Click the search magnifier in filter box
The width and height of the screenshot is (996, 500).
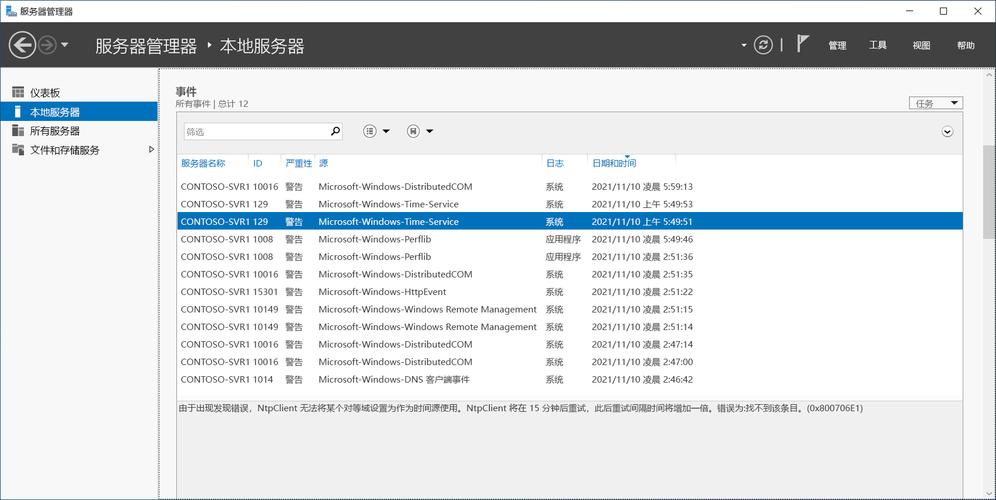[335, 131]
